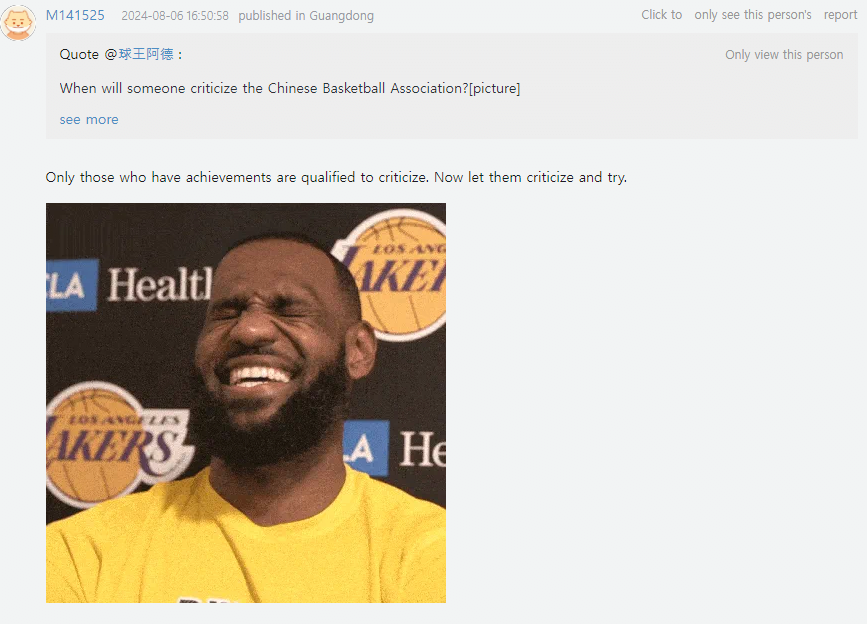
Task: Open the [picture] placeholder in the quote
Action: (494, 88)
